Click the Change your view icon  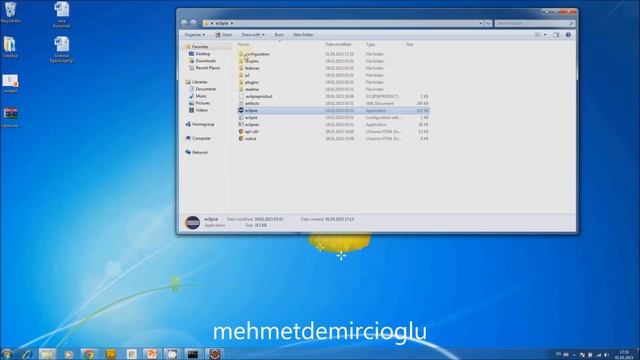(538, 35)
